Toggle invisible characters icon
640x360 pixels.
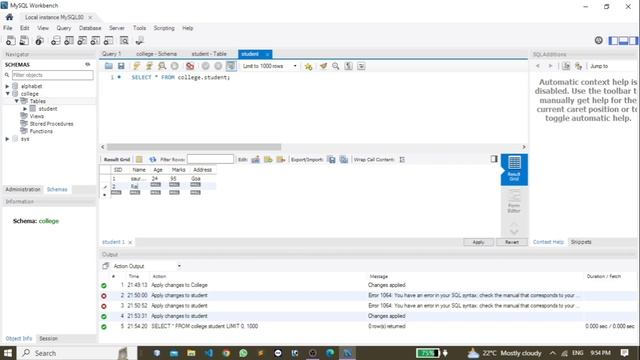pyautogui.click(x=348, y=66)
